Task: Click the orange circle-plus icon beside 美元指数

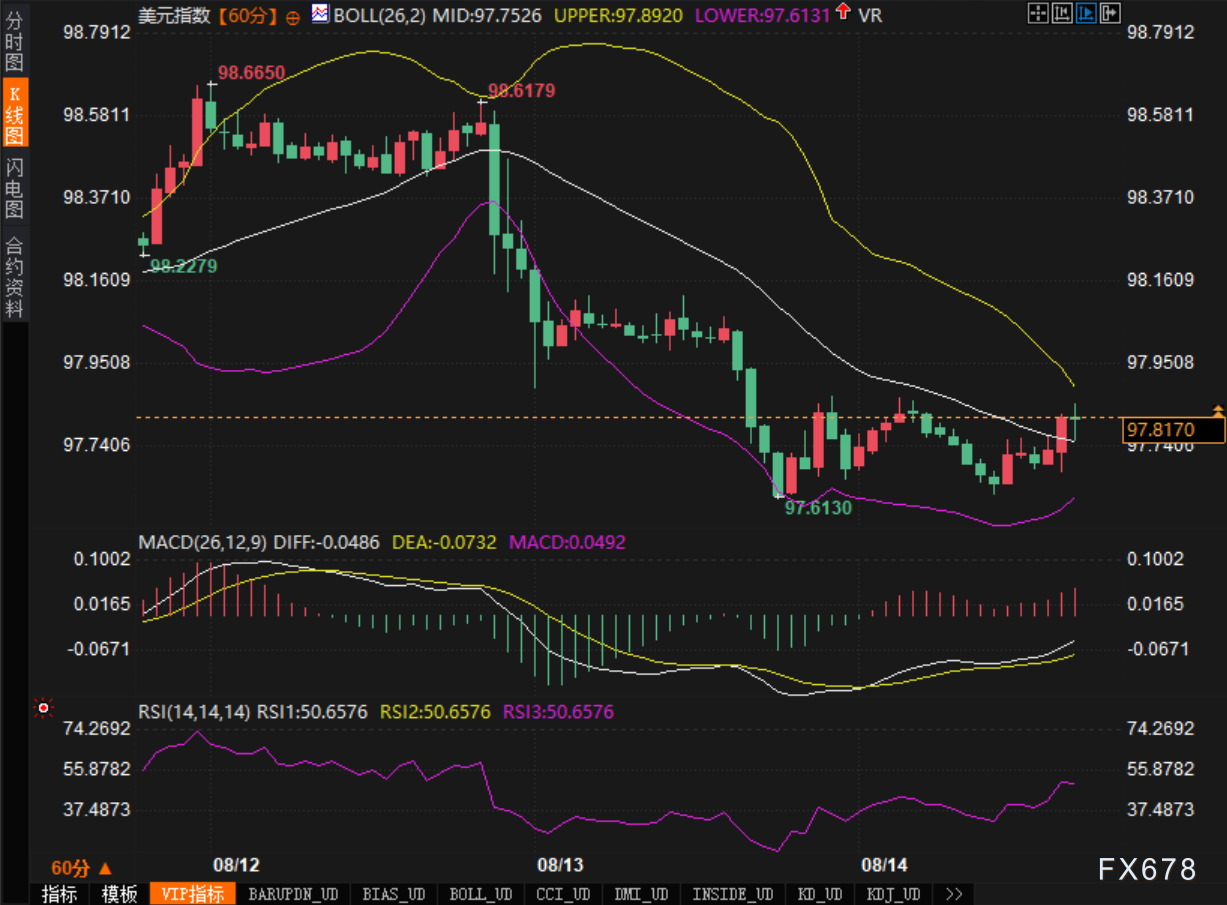Action: point(292,16)
